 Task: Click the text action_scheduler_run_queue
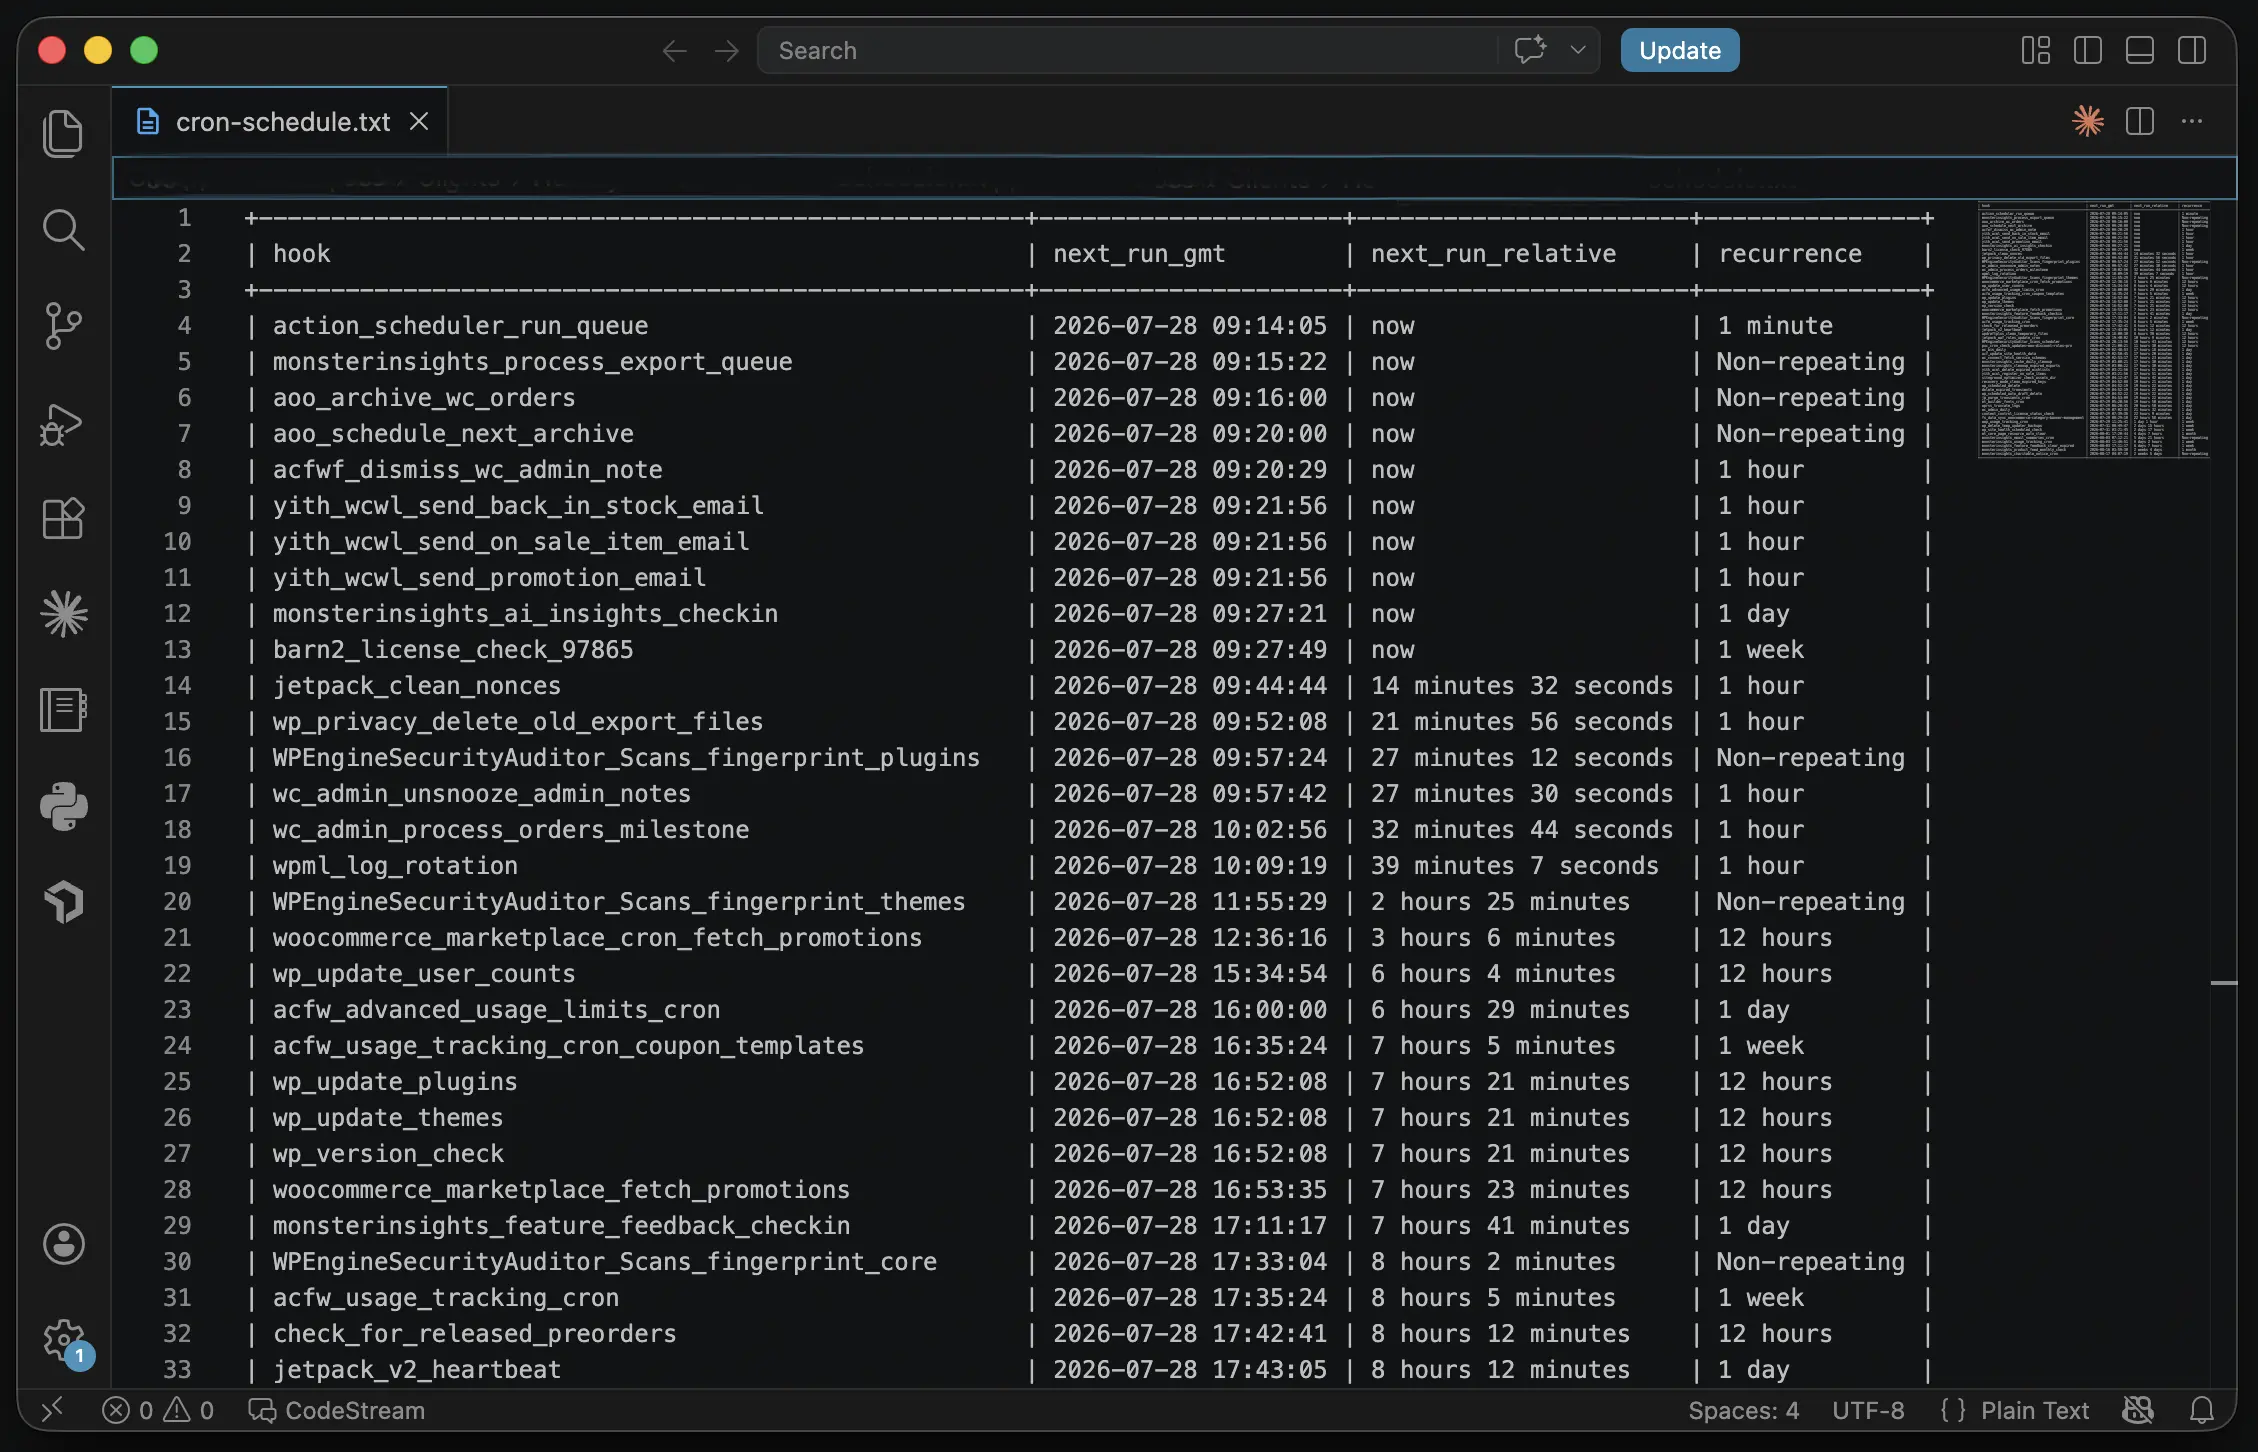pos(460,326)
